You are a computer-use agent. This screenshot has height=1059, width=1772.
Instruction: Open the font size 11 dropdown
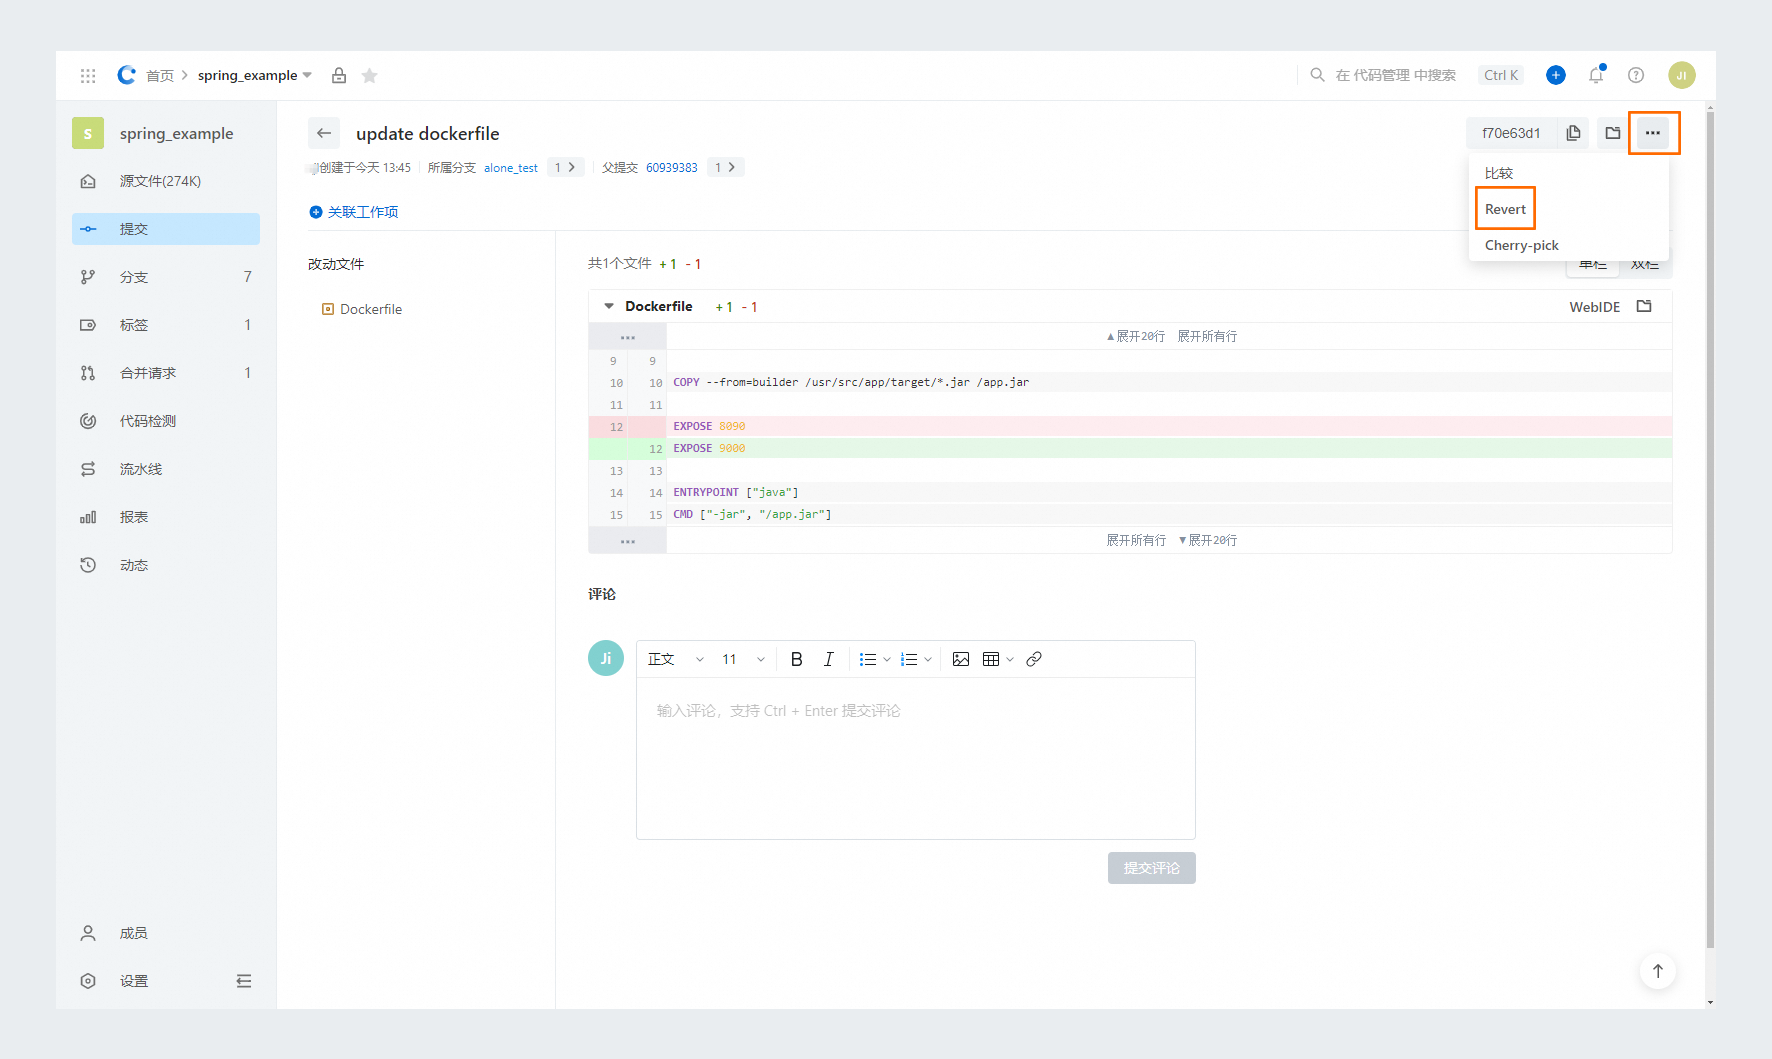(743, 659)
